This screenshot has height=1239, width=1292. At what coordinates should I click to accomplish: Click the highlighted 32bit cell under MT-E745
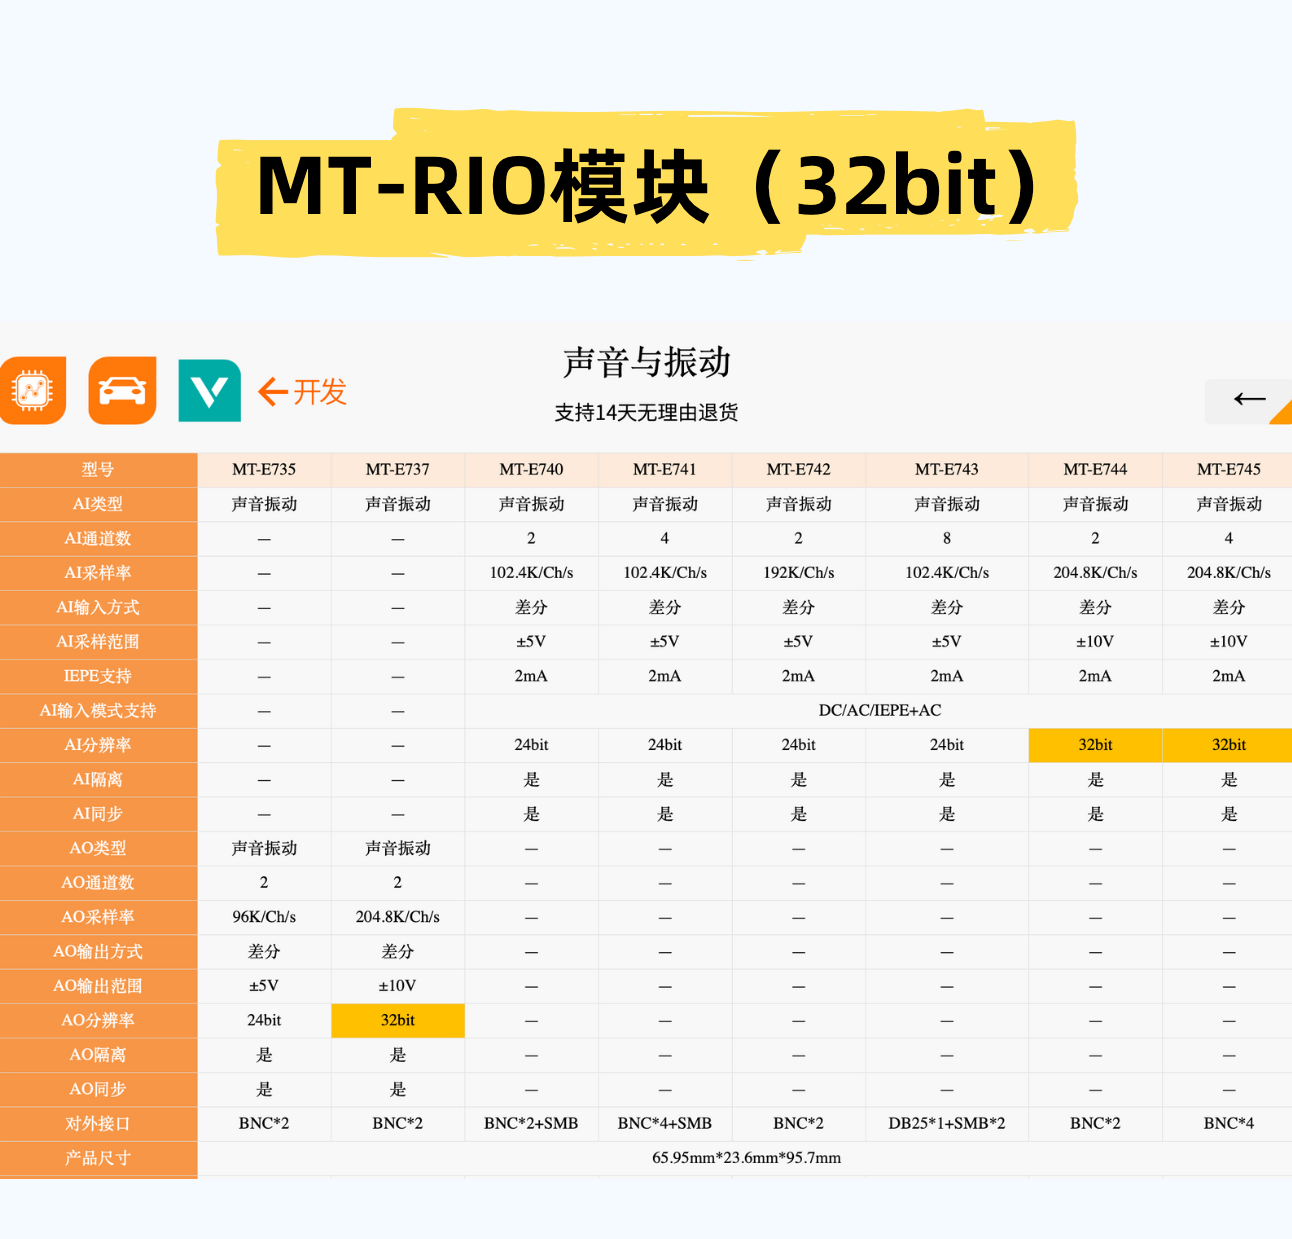1229,745
